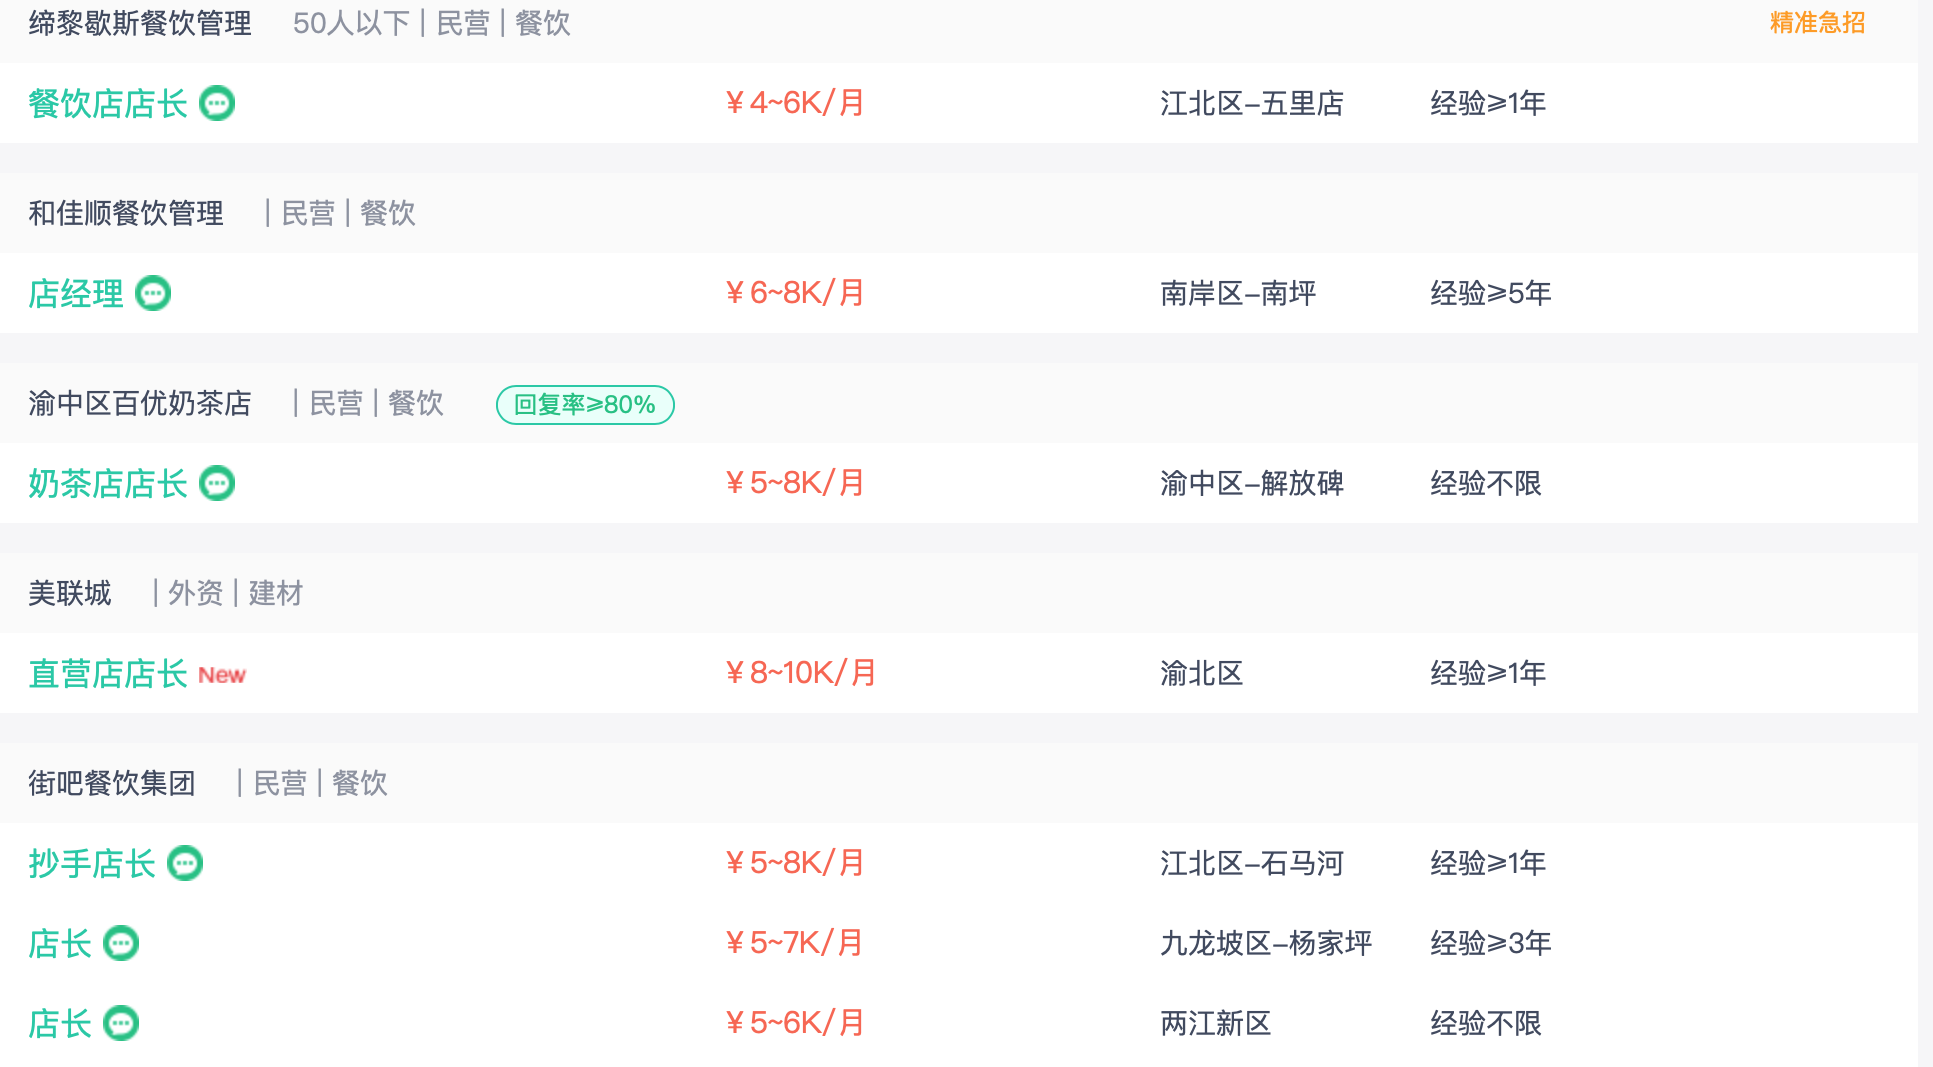Start chat for 奶茶店店长 job
Image resolution: width=1933 pixels, height=1067 pixels.
coord(217,483)
